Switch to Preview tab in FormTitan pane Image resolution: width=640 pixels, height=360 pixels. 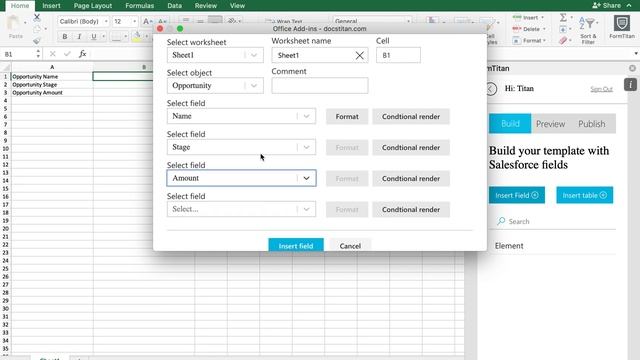pos(550,124)
